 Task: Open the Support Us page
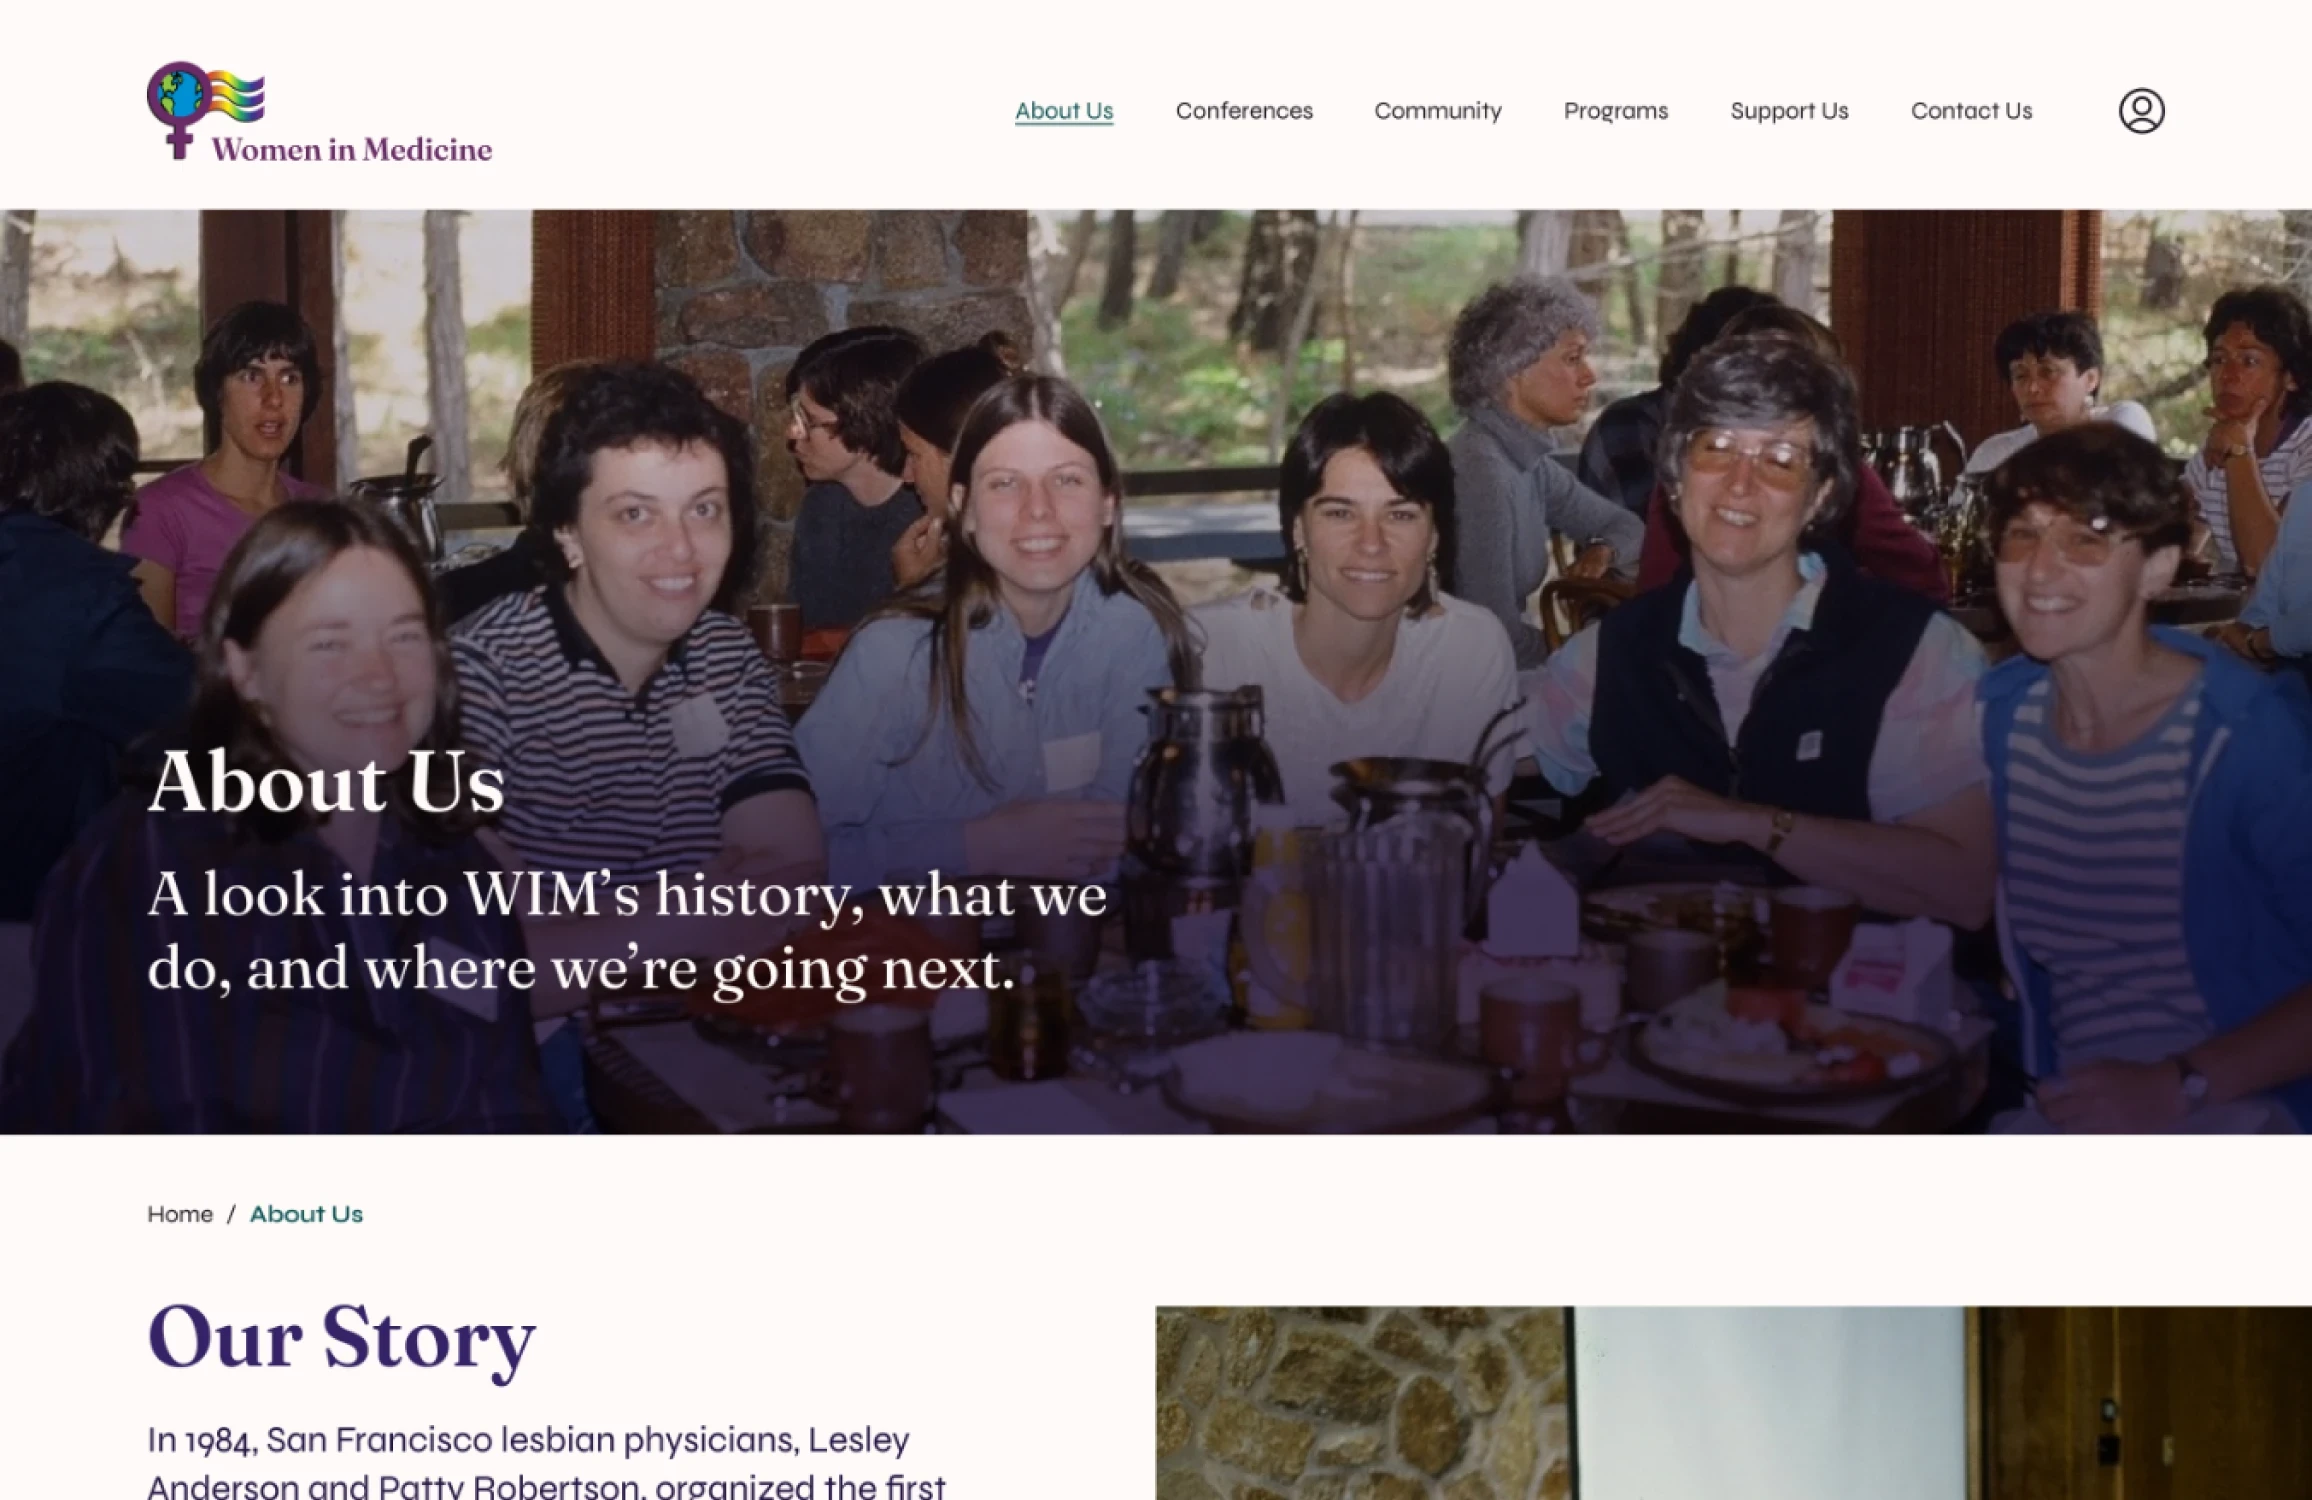point(1789,111)
